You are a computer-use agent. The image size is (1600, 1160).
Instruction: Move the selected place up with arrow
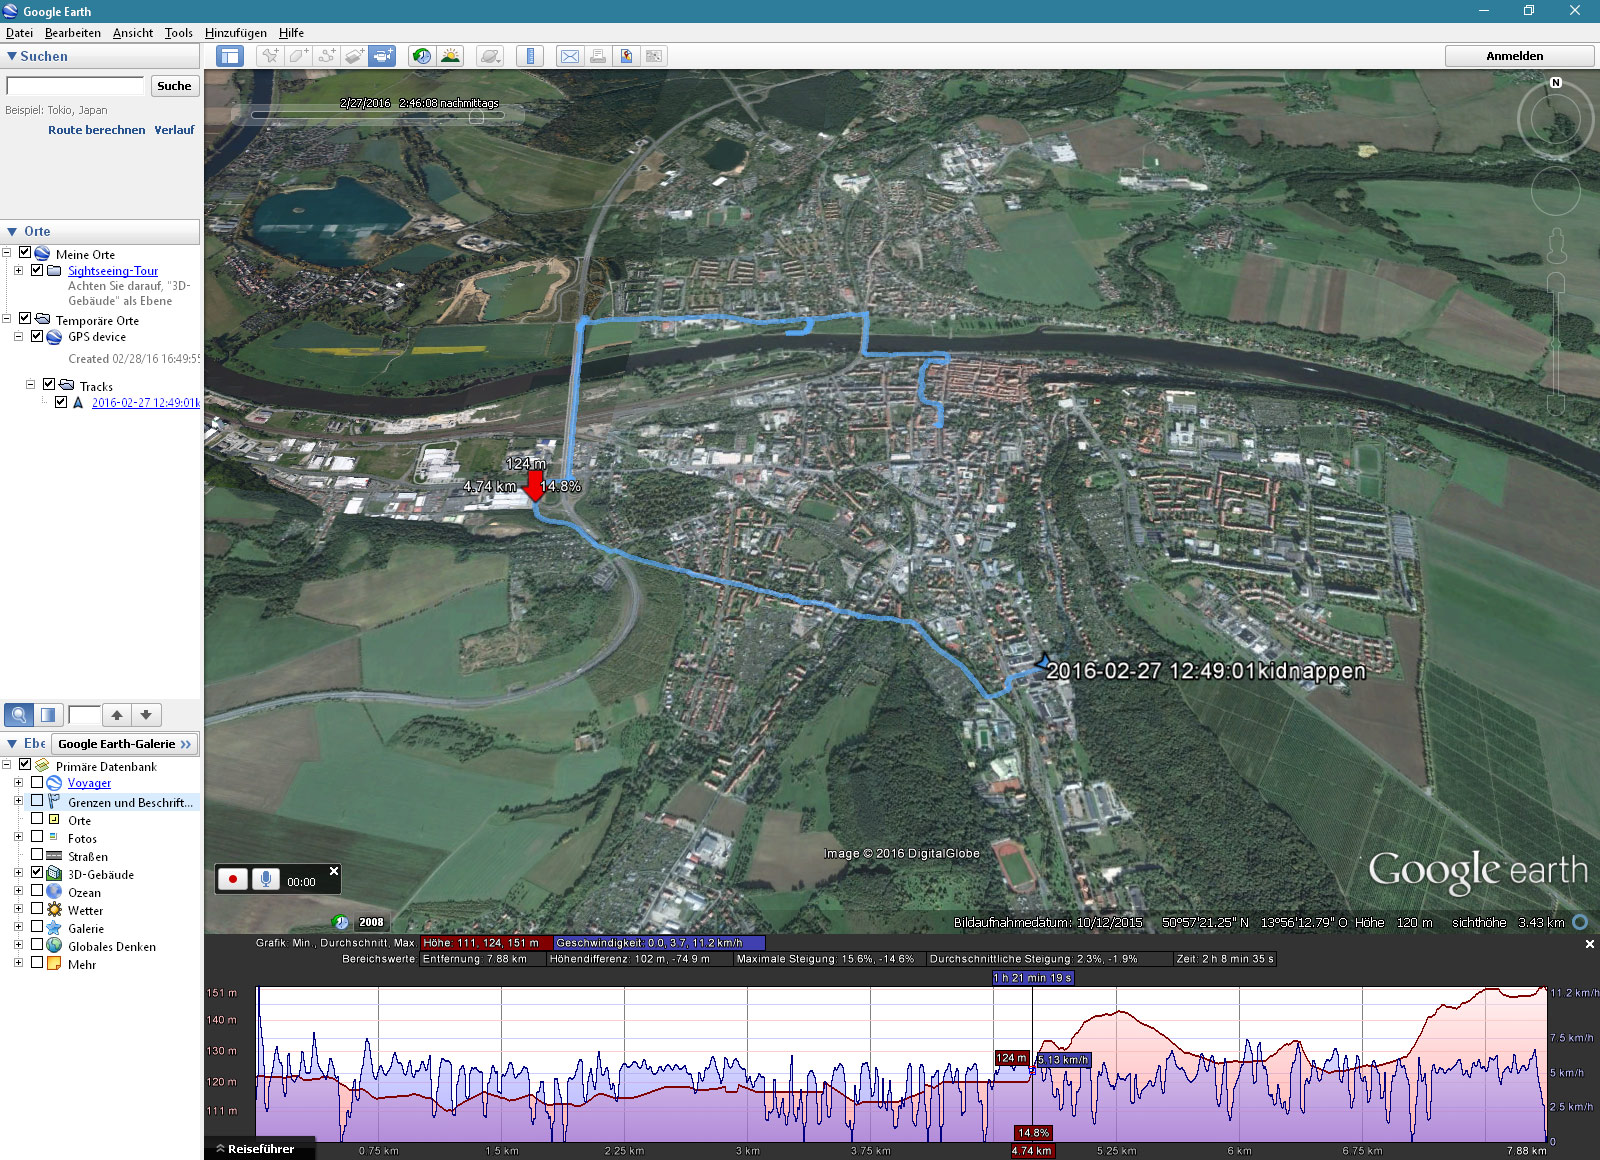117,715
